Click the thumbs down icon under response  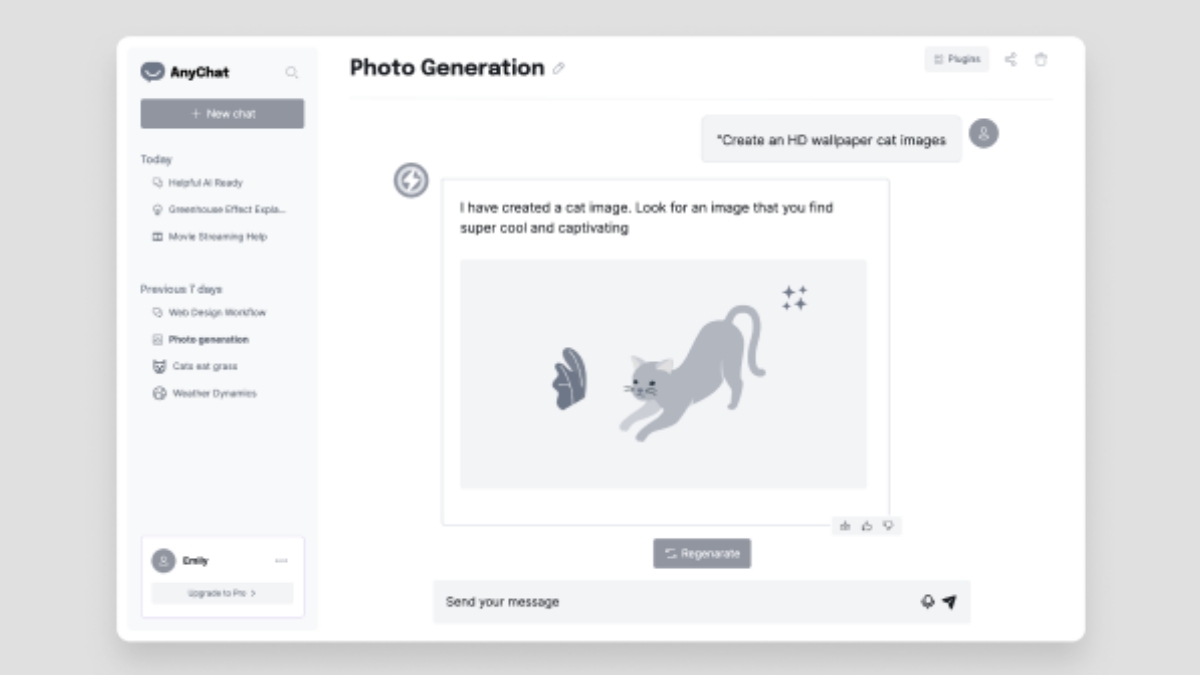click(x=888, y=525)
